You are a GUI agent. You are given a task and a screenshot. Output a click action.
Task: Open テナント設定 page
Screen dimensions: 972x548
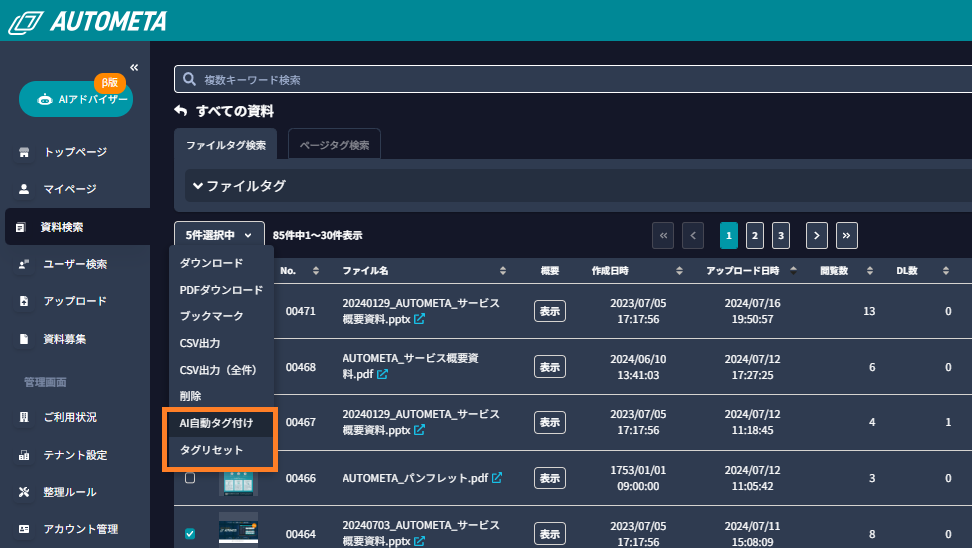coord(75,455)
